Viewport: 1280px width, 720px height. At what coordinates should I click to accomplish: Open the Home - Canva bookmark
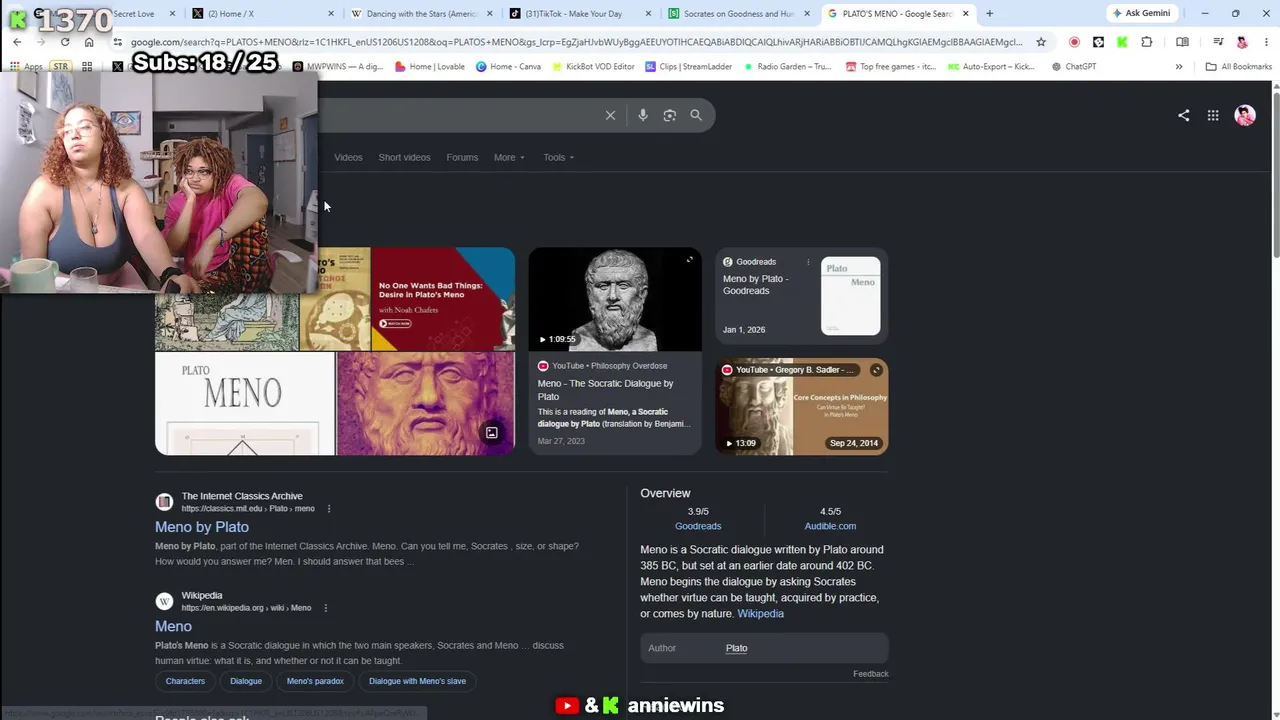point(507,67)
